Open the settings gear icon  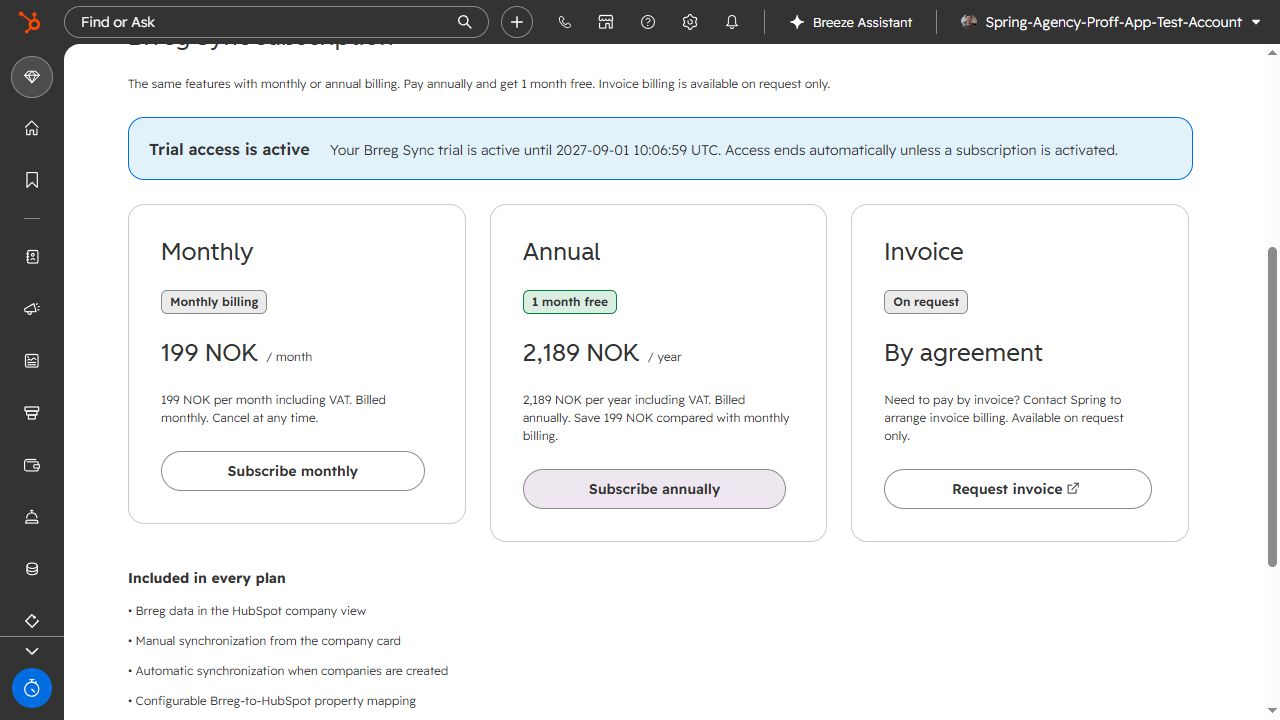690,22
